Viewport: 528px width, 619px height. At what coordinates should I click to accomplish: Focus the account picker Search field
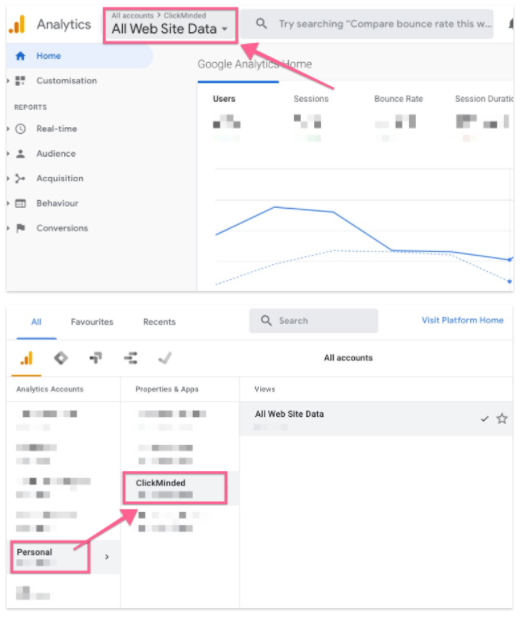(314, 321)
